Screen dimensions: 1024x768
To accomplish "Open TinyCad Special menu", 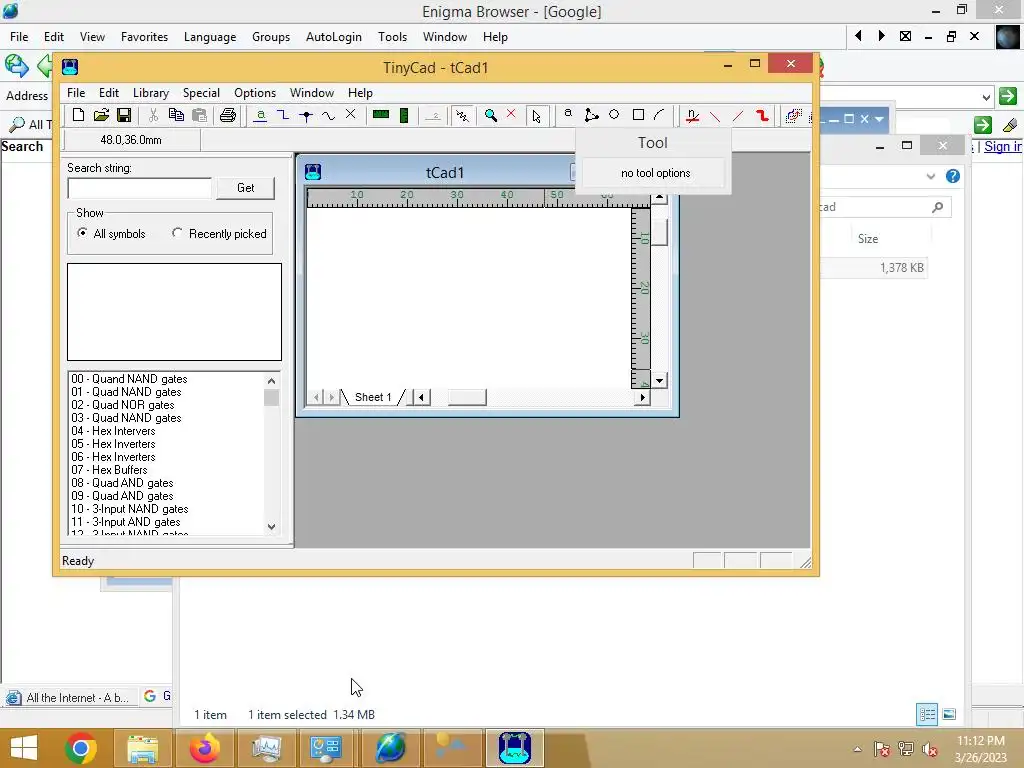I will (201, 93).
